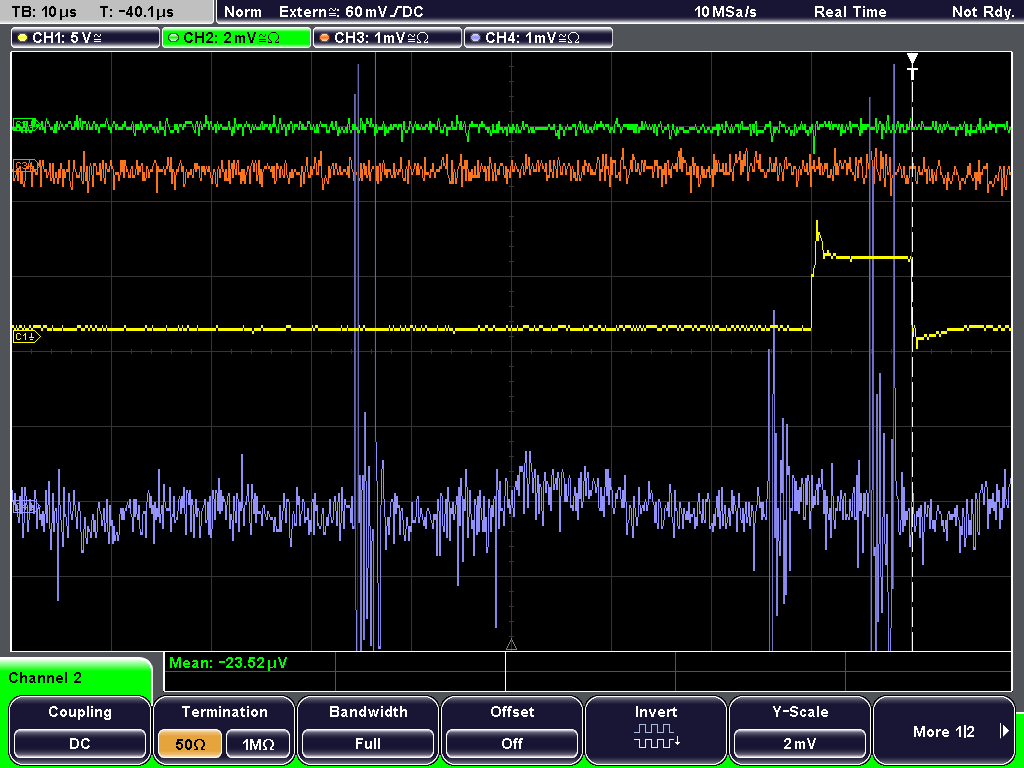Select the CH4: 1 mV channel tab
This screenshot has height=768, width=1024.
point(538,38)
